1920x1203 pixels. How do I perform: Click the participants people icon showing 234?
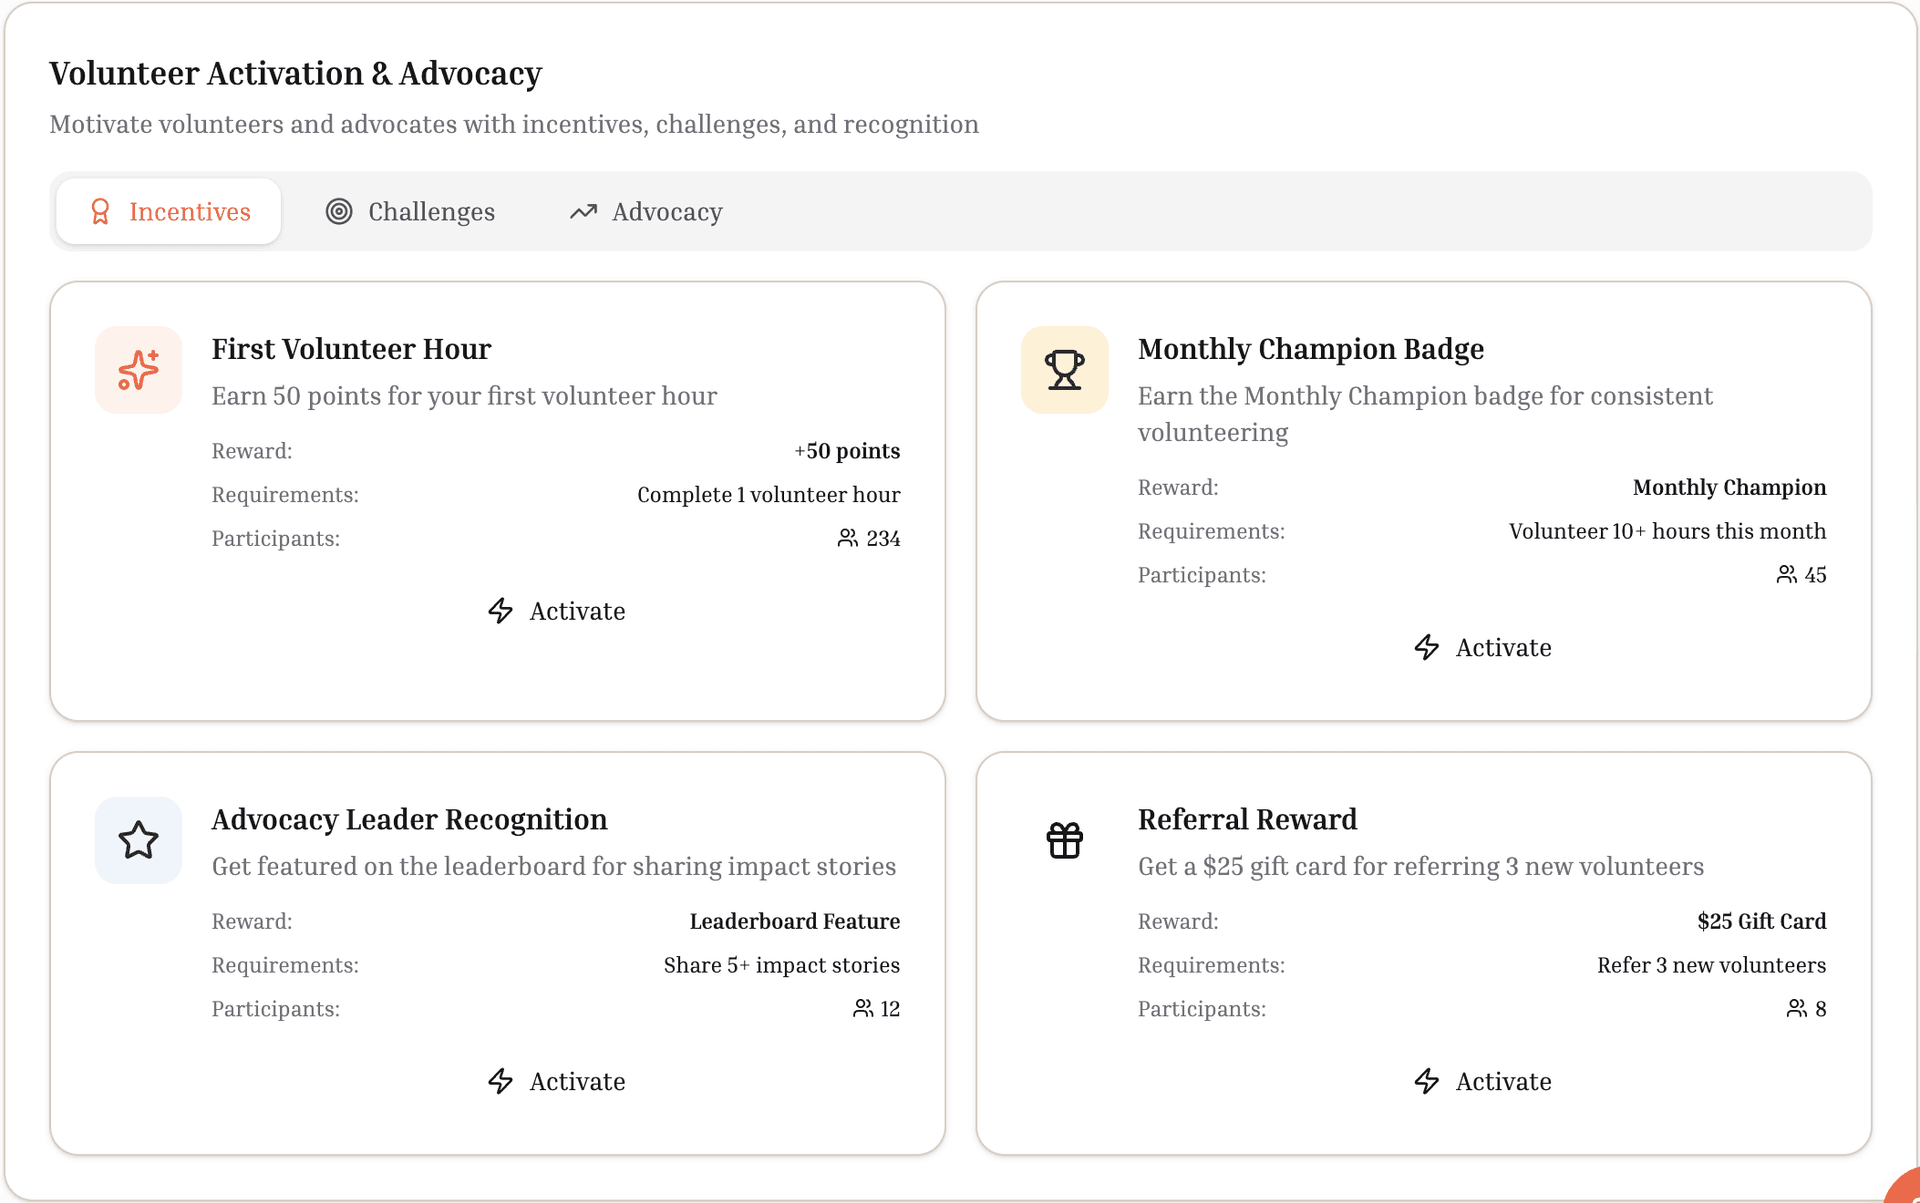pos(847,538)
